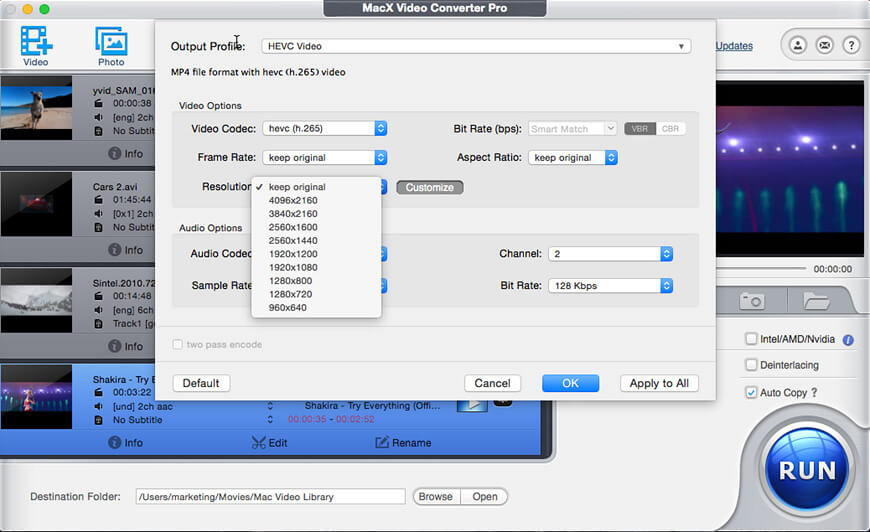This screenshot has height=532, width=870.
Task: Choose 3840x2160 resolution option
Action: [293, 214]
